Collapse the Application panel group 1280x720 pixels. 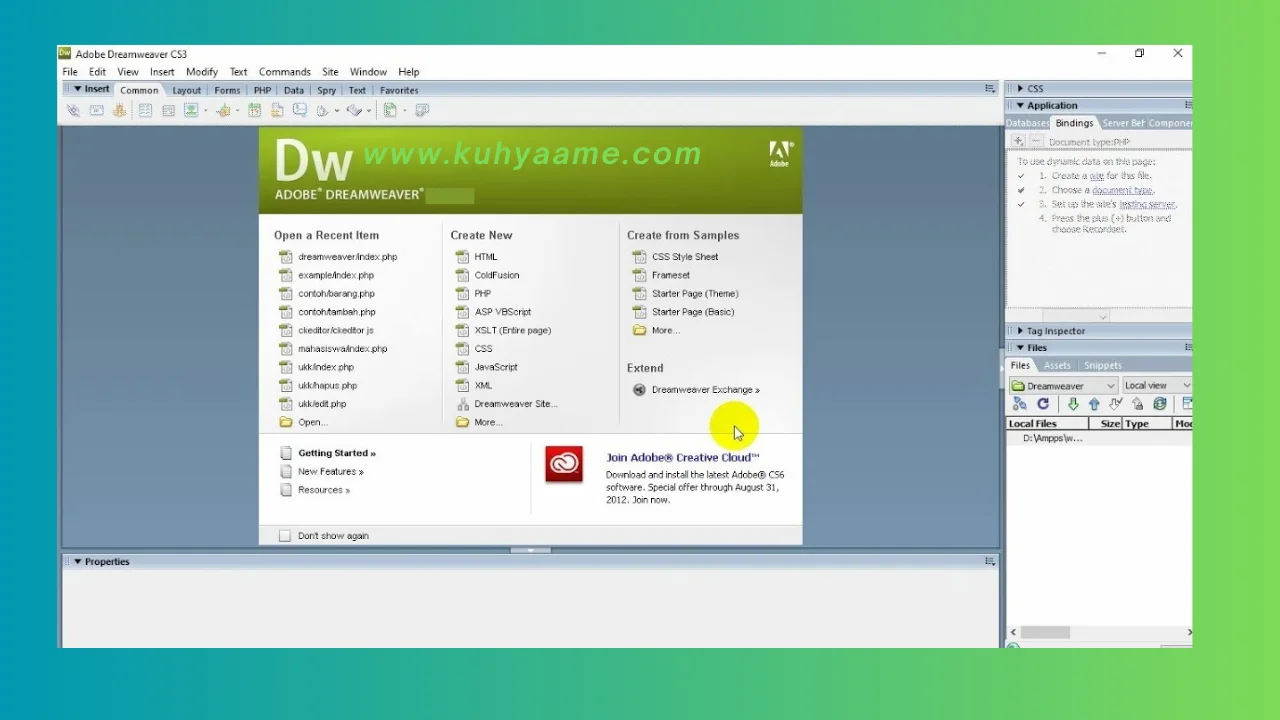pos(1020,105)
